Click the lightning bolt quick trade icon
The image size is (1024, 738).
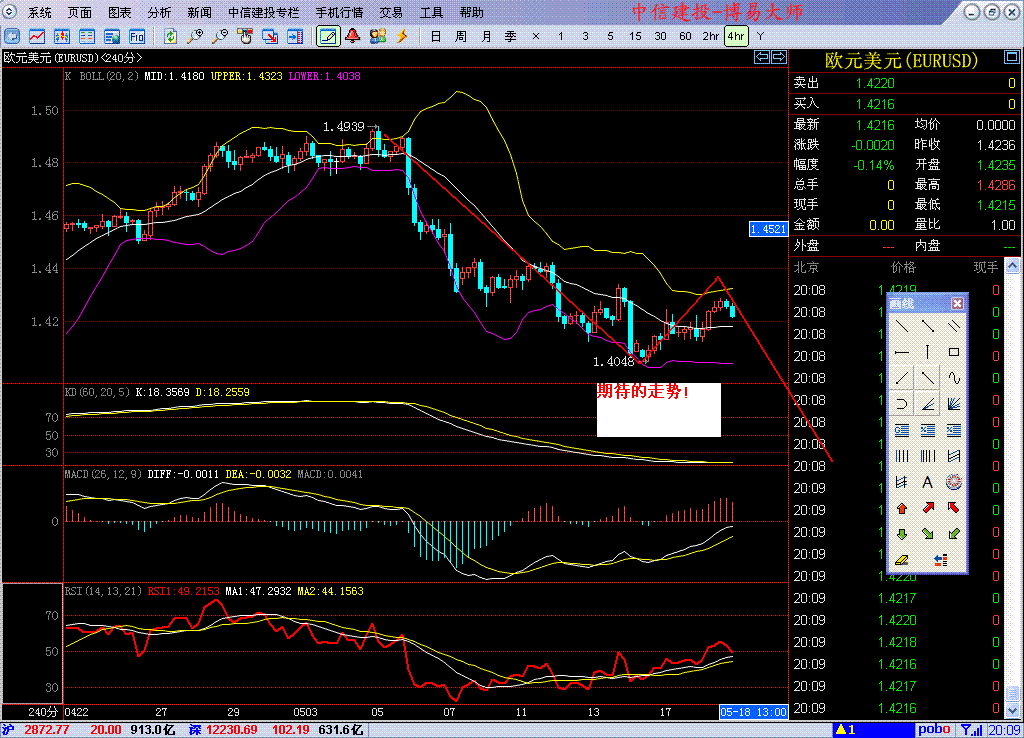tap(402, 36)
